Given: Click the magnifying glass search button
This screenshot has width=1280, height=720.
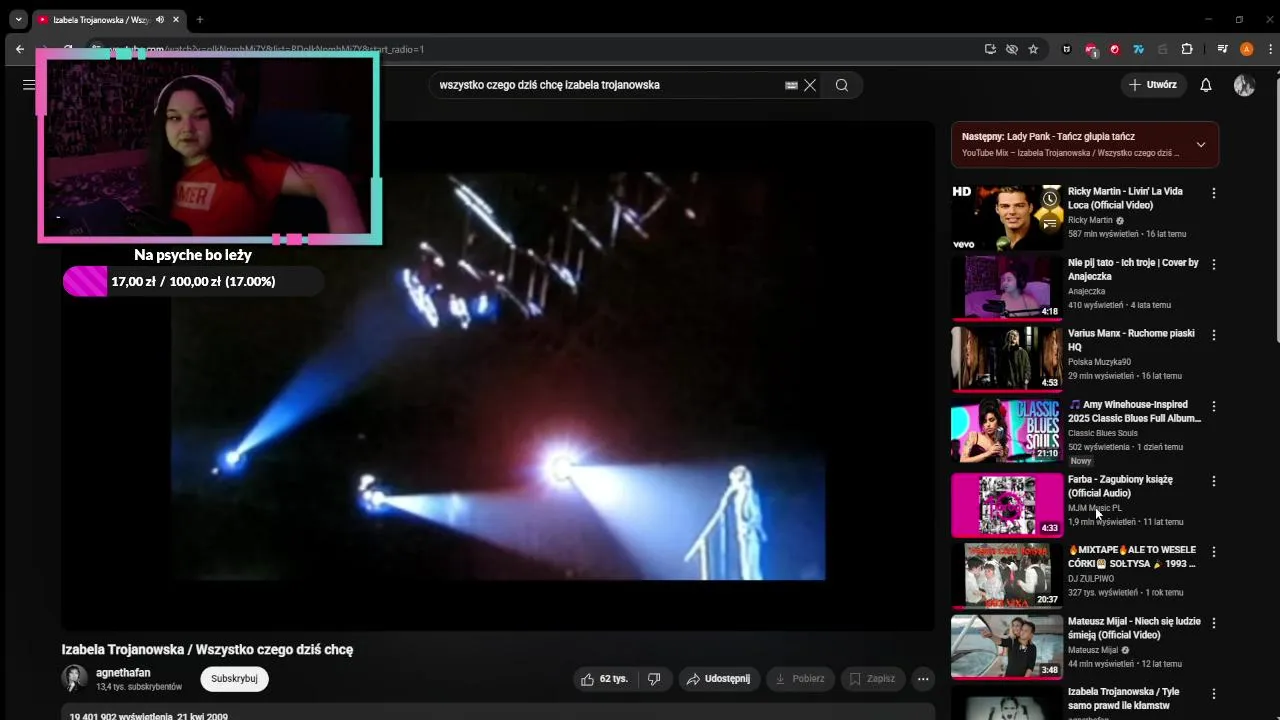Looking at the screenshot, I should click(x=842, y=85).
